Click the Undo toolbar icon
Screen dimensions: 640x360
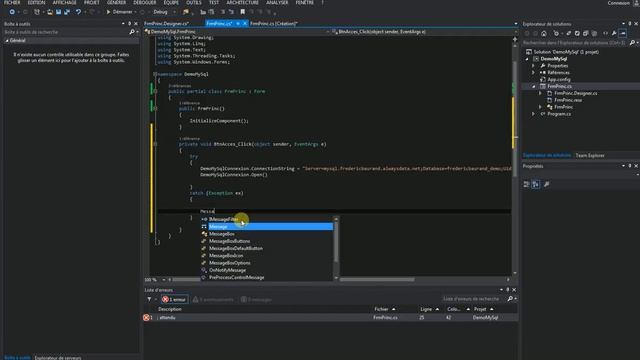(78, 12)
